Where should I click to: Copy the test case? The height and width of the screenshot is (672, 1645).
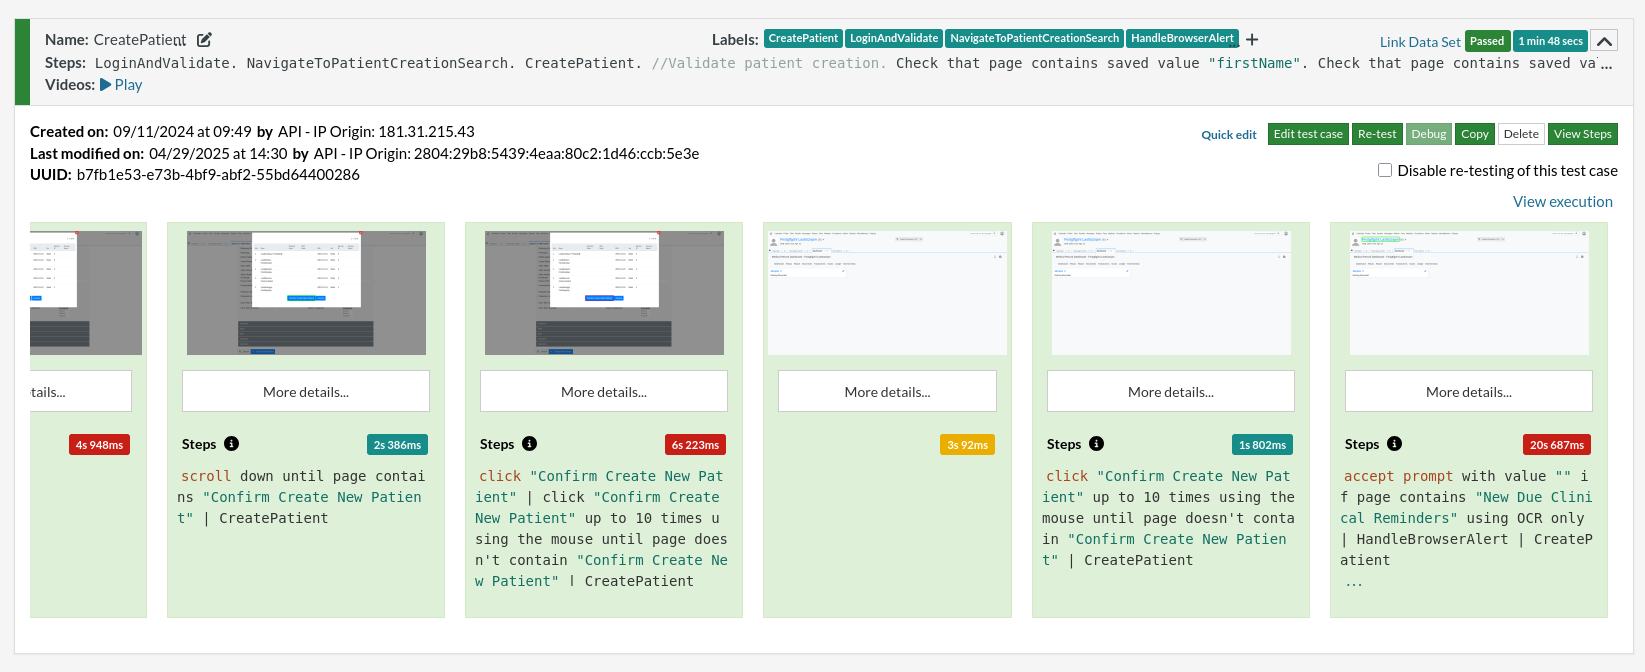tap(1475, 134)
